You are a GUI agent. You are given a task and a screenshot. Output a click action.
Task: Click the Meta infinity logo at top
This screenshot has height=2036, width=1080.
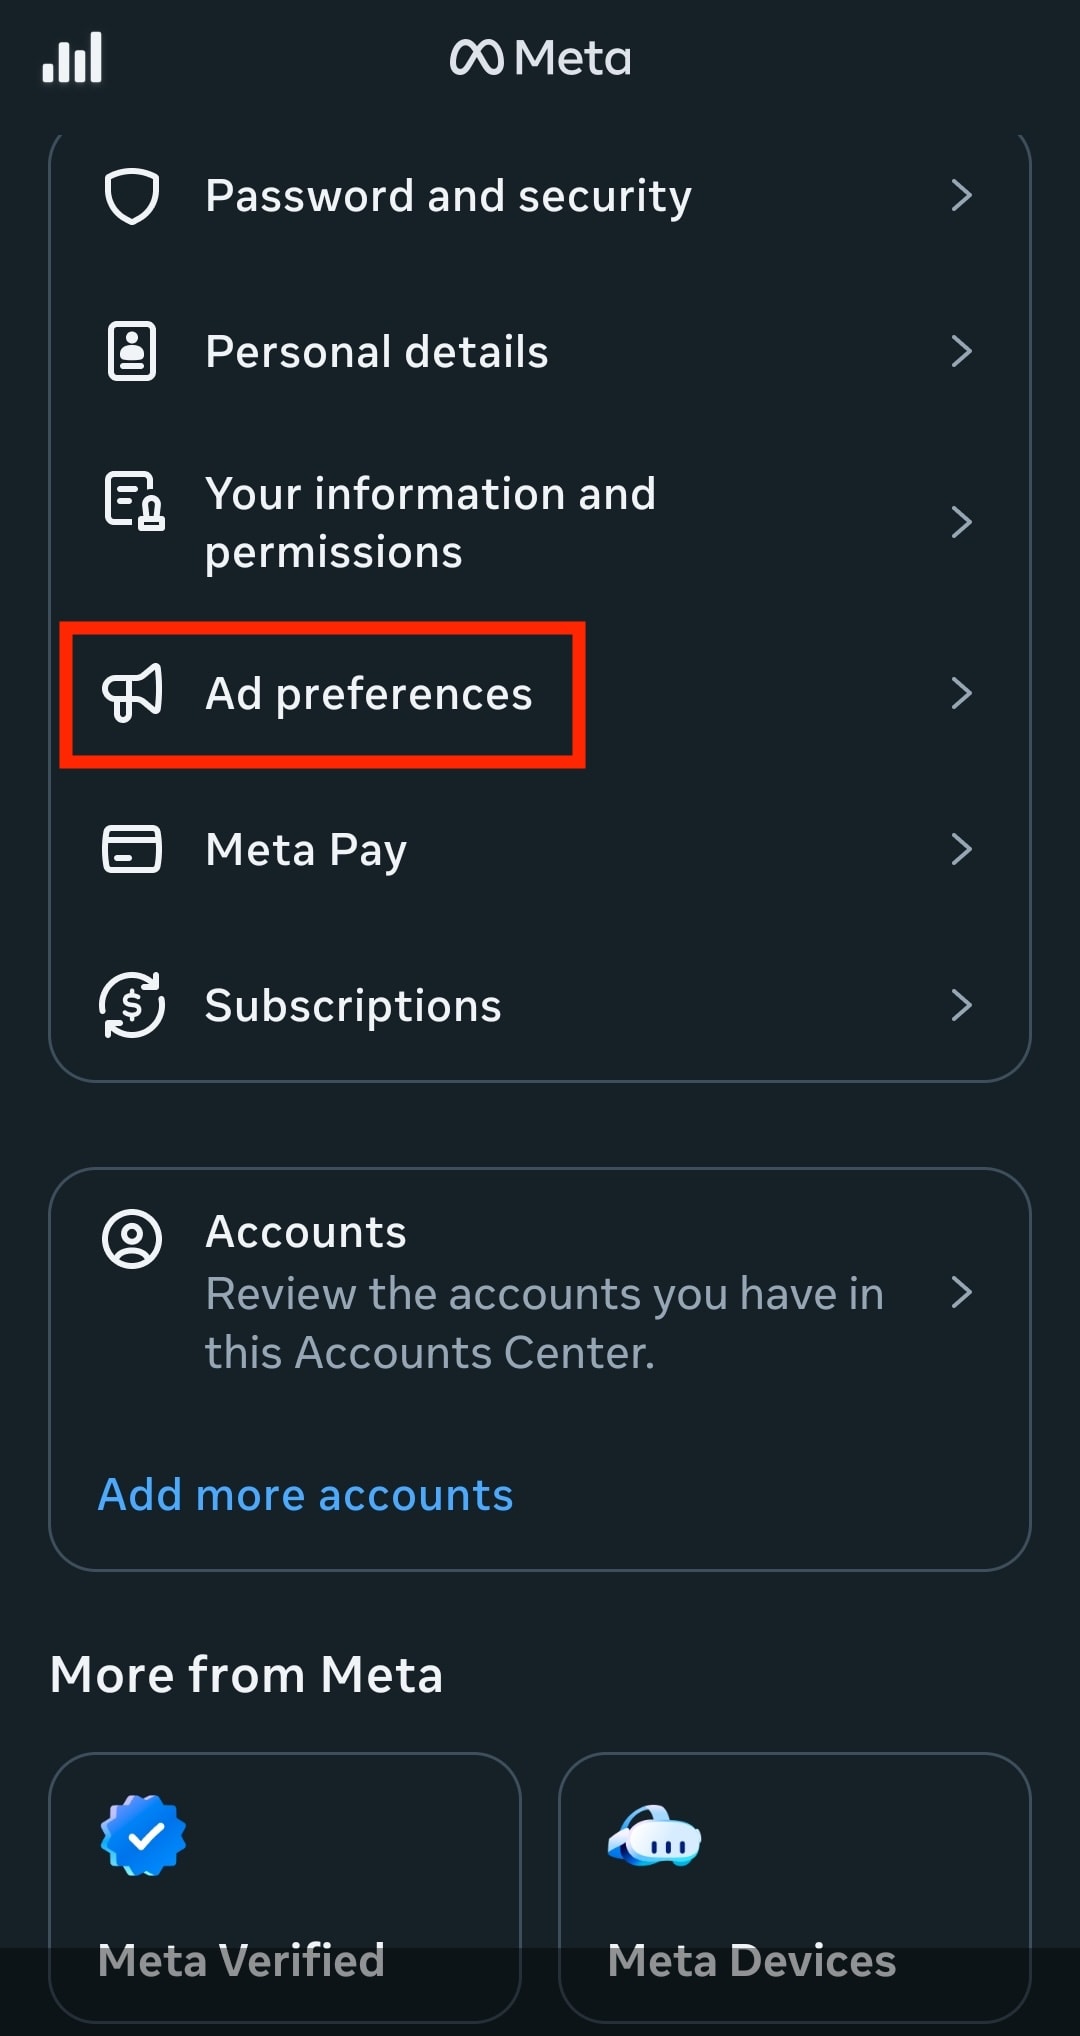[480, 57]
